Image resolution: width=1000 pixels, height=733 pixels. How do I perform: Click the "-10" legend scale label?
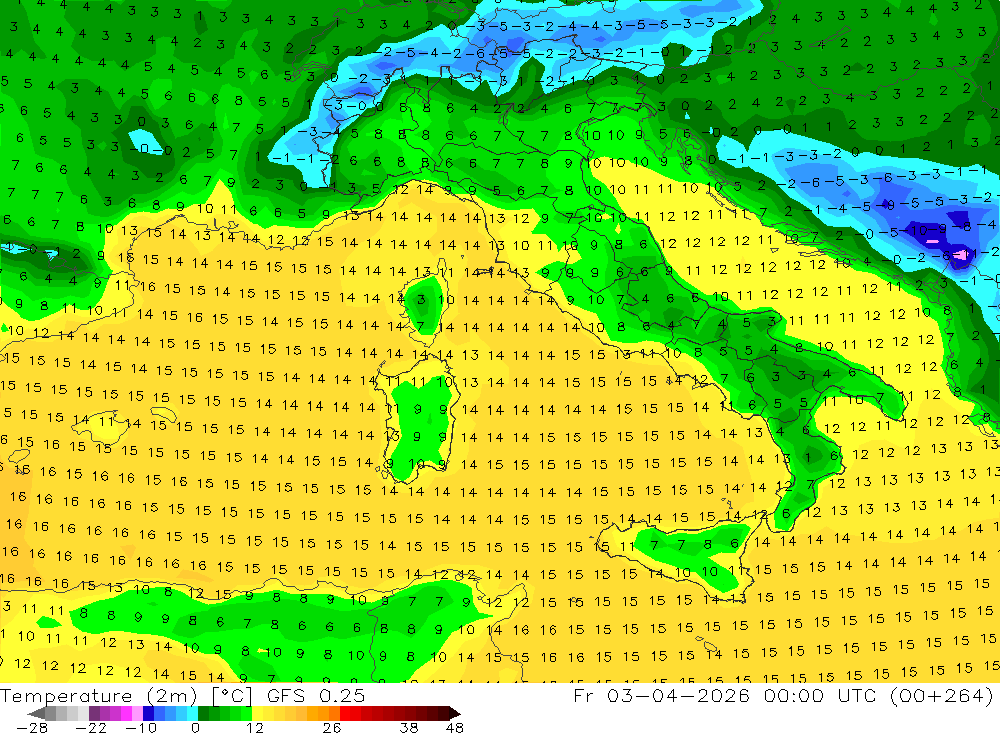[x=141, y=728]
